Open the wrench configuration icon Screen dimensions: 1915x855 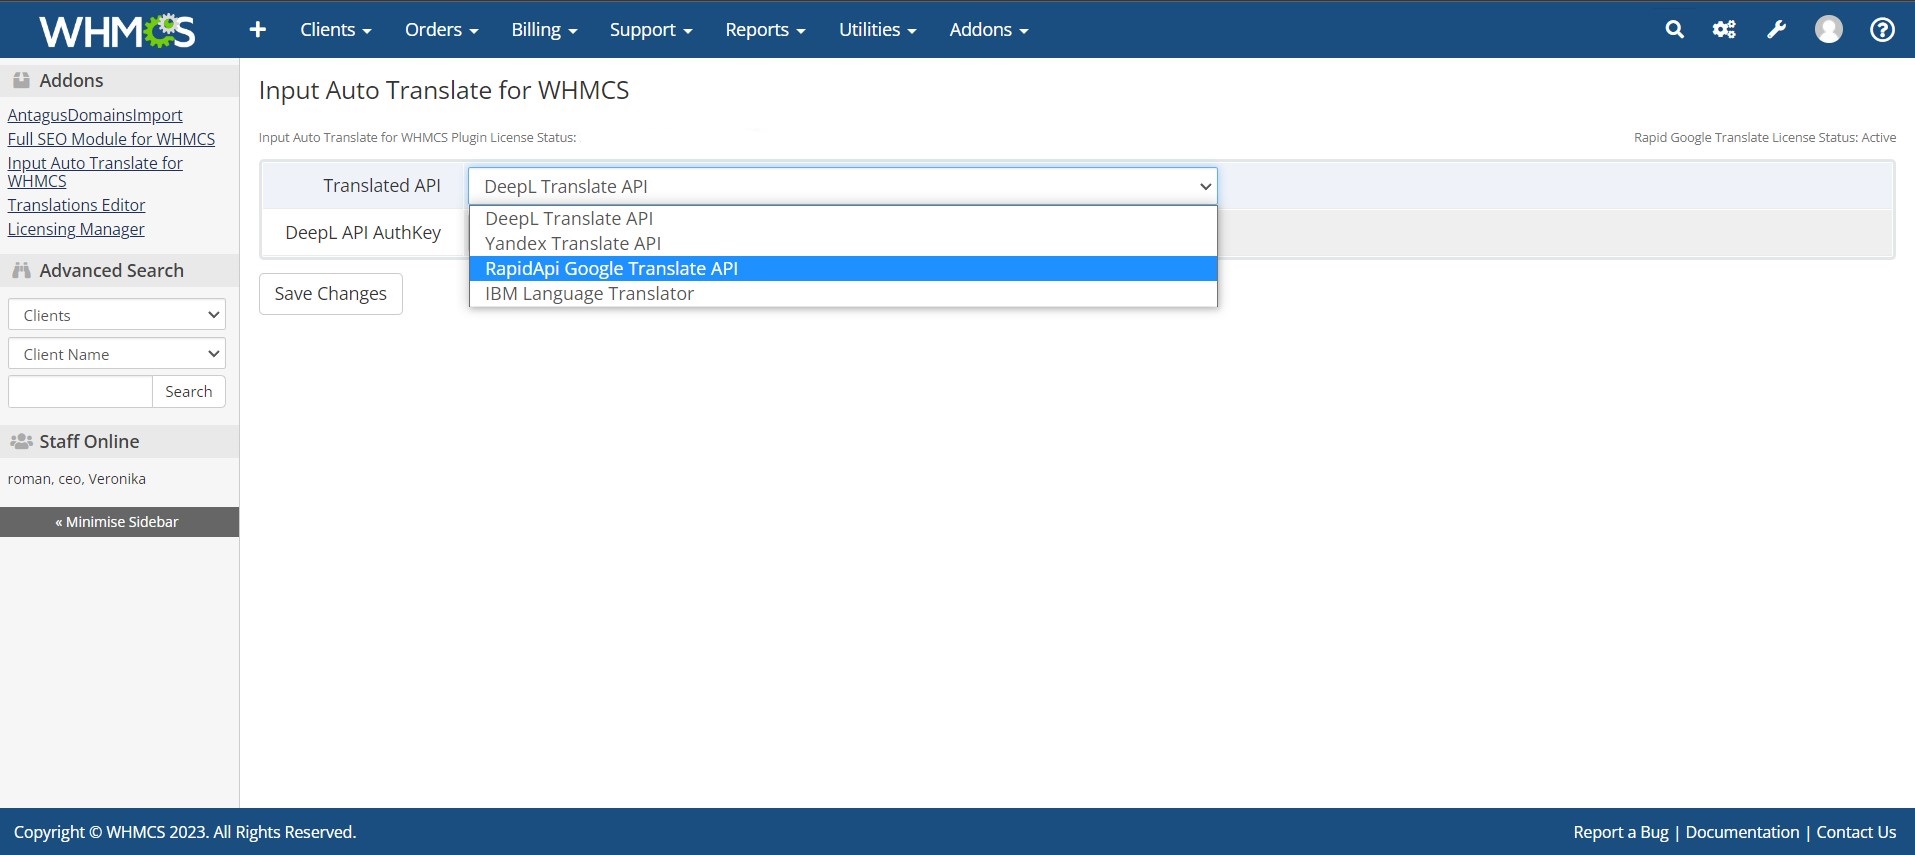tap(1776, 30)
